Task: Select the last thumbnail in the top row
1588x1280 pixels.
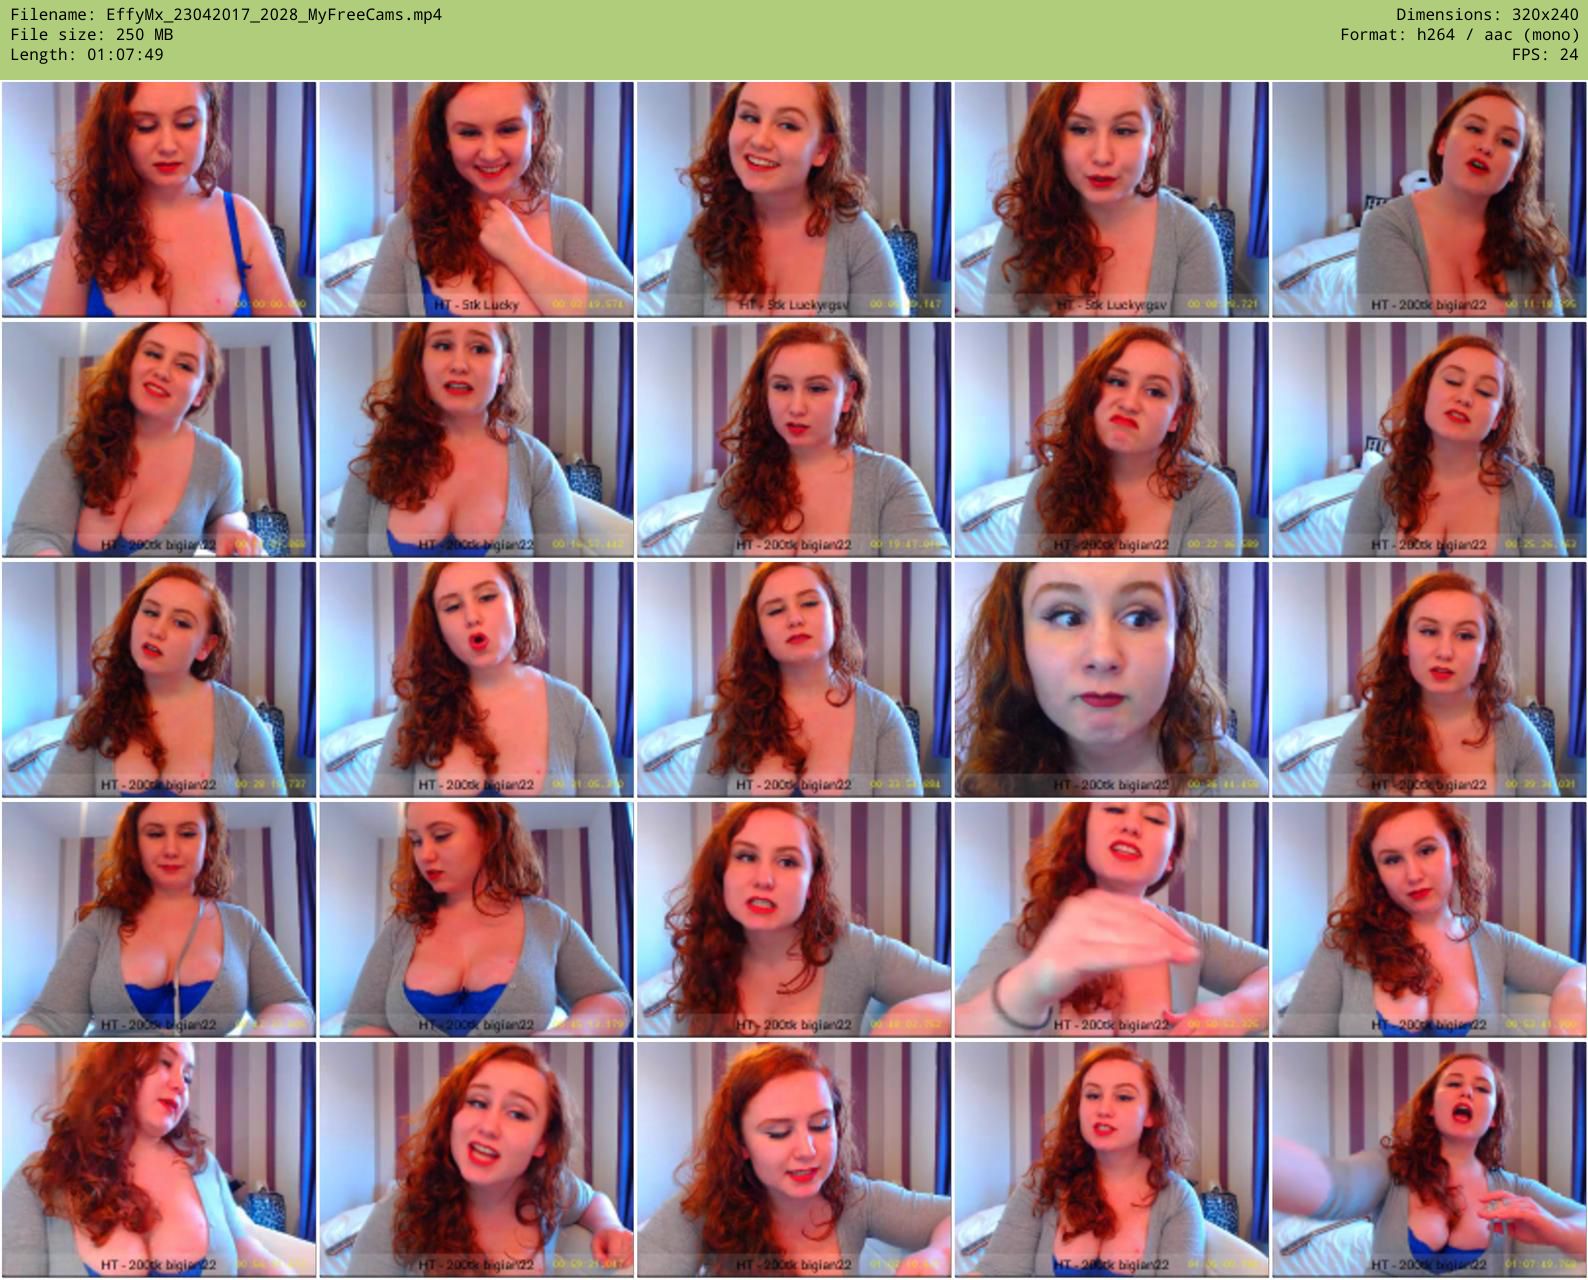Action: click(1429, 200)
